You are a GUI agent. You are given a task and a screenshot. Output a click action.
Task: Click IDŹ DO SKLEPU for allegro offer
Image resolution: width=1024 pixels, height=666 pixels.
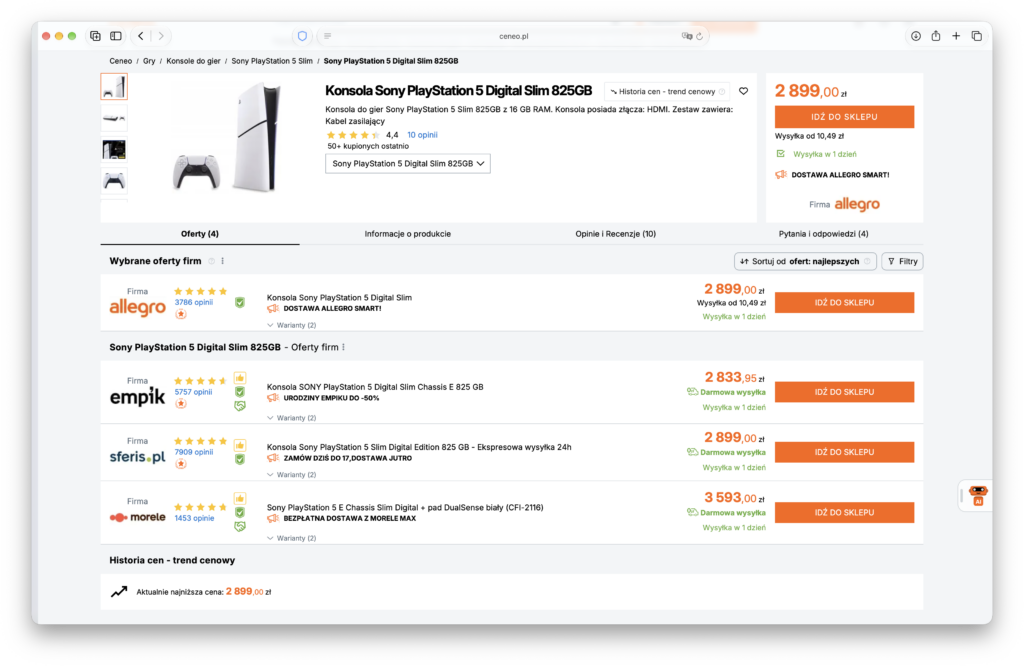pyautogui.click(x=844, y=302)
